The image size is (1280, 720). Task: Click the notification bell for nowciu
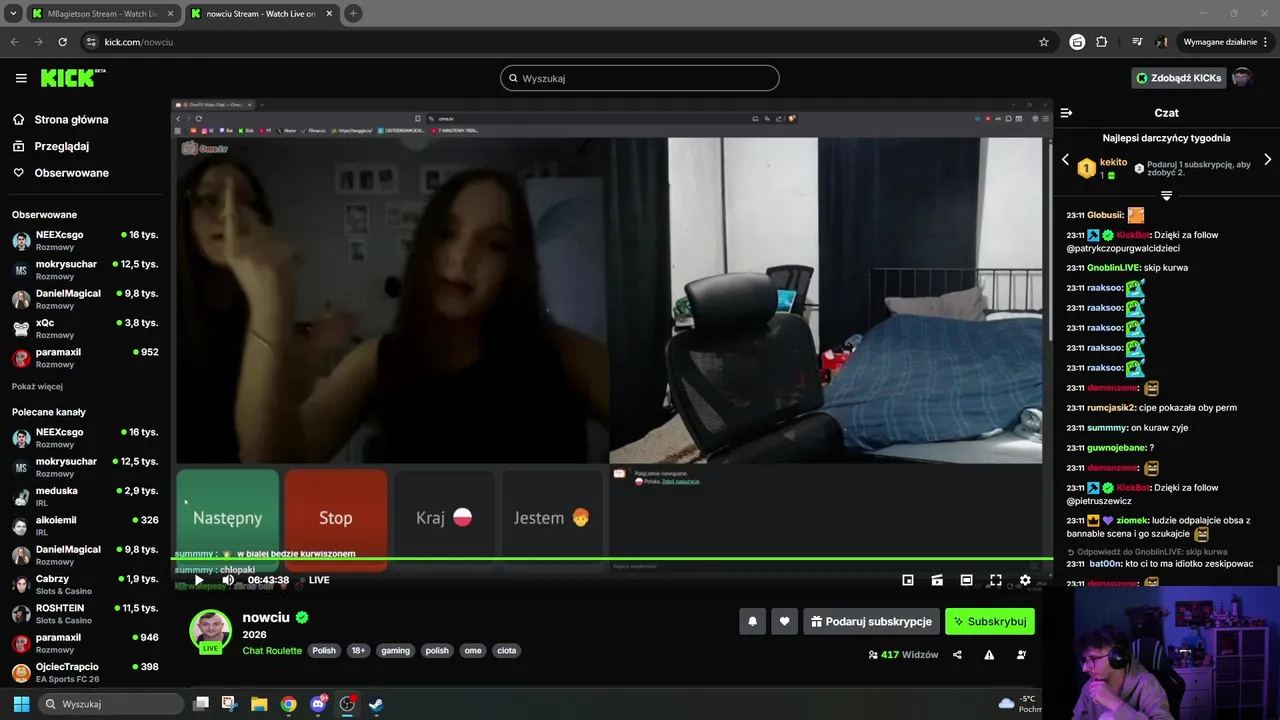pyautogui.click(x=753, y=621)
